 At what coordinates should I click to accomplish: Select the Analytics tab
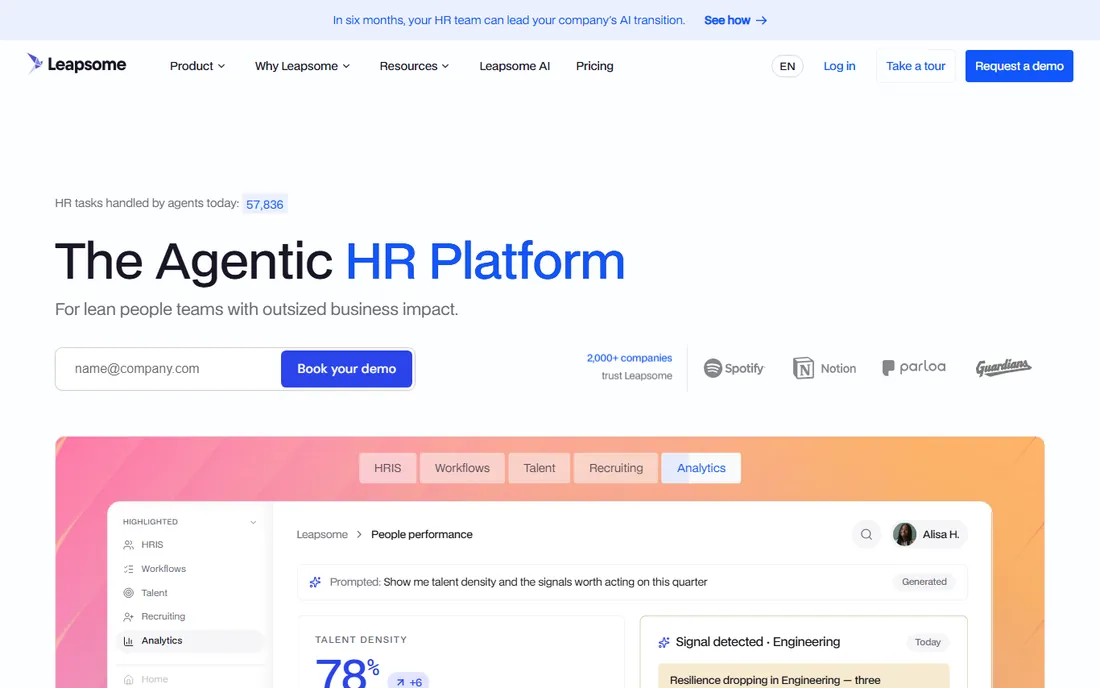tap(701, 468)
